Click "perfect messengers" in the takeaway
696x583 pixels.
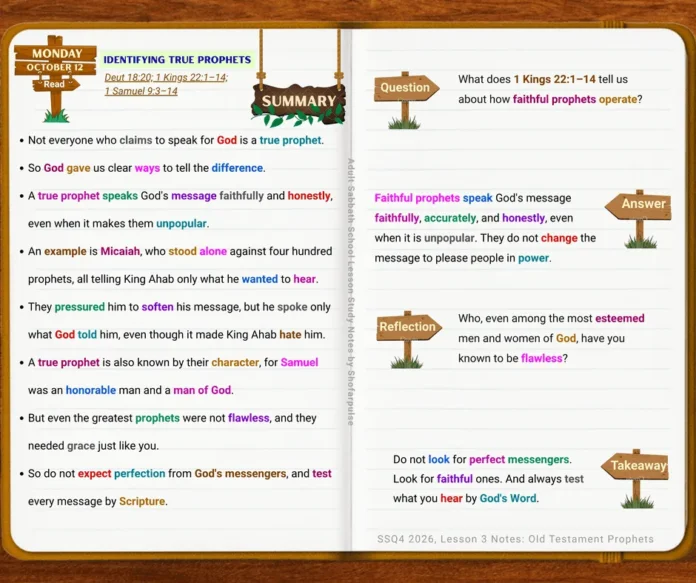tap(519, 460)
